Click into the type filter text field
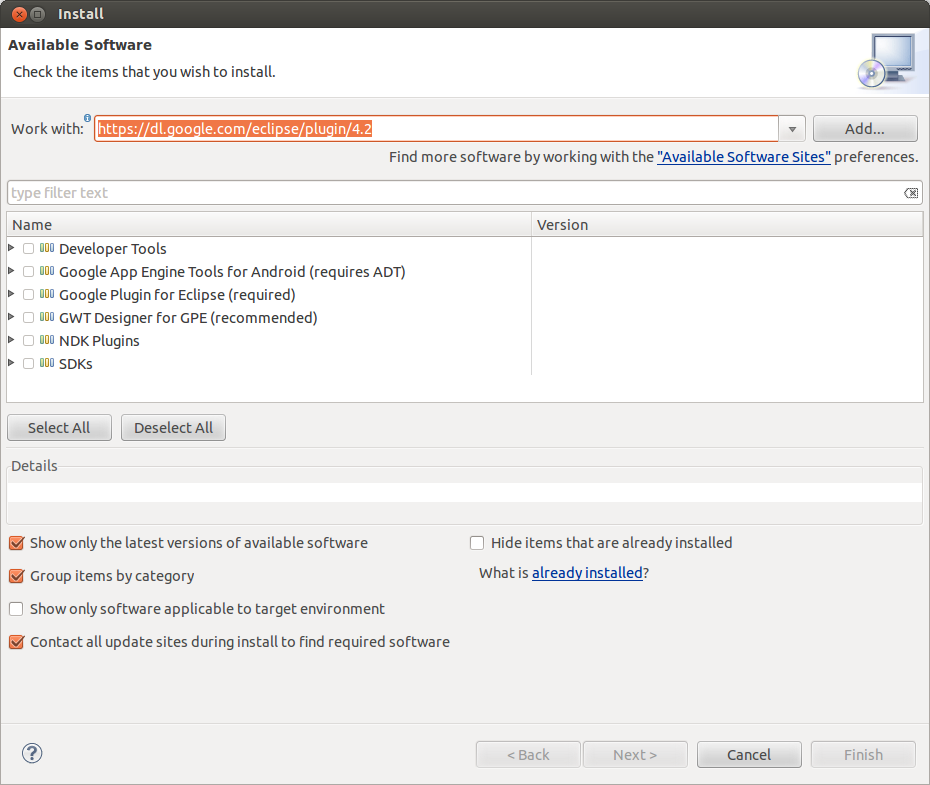930x785 pixels. 450,193
